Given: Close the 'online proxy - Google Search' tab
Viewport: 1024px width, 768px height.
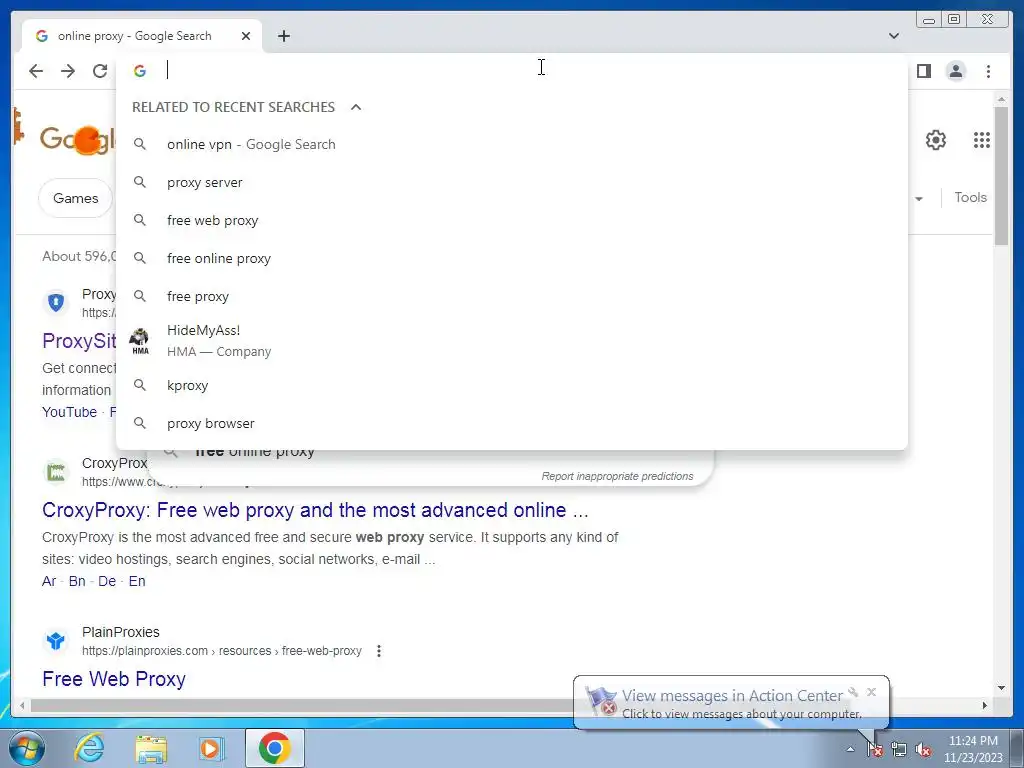Looking at the screenshot, I should 246,36.
